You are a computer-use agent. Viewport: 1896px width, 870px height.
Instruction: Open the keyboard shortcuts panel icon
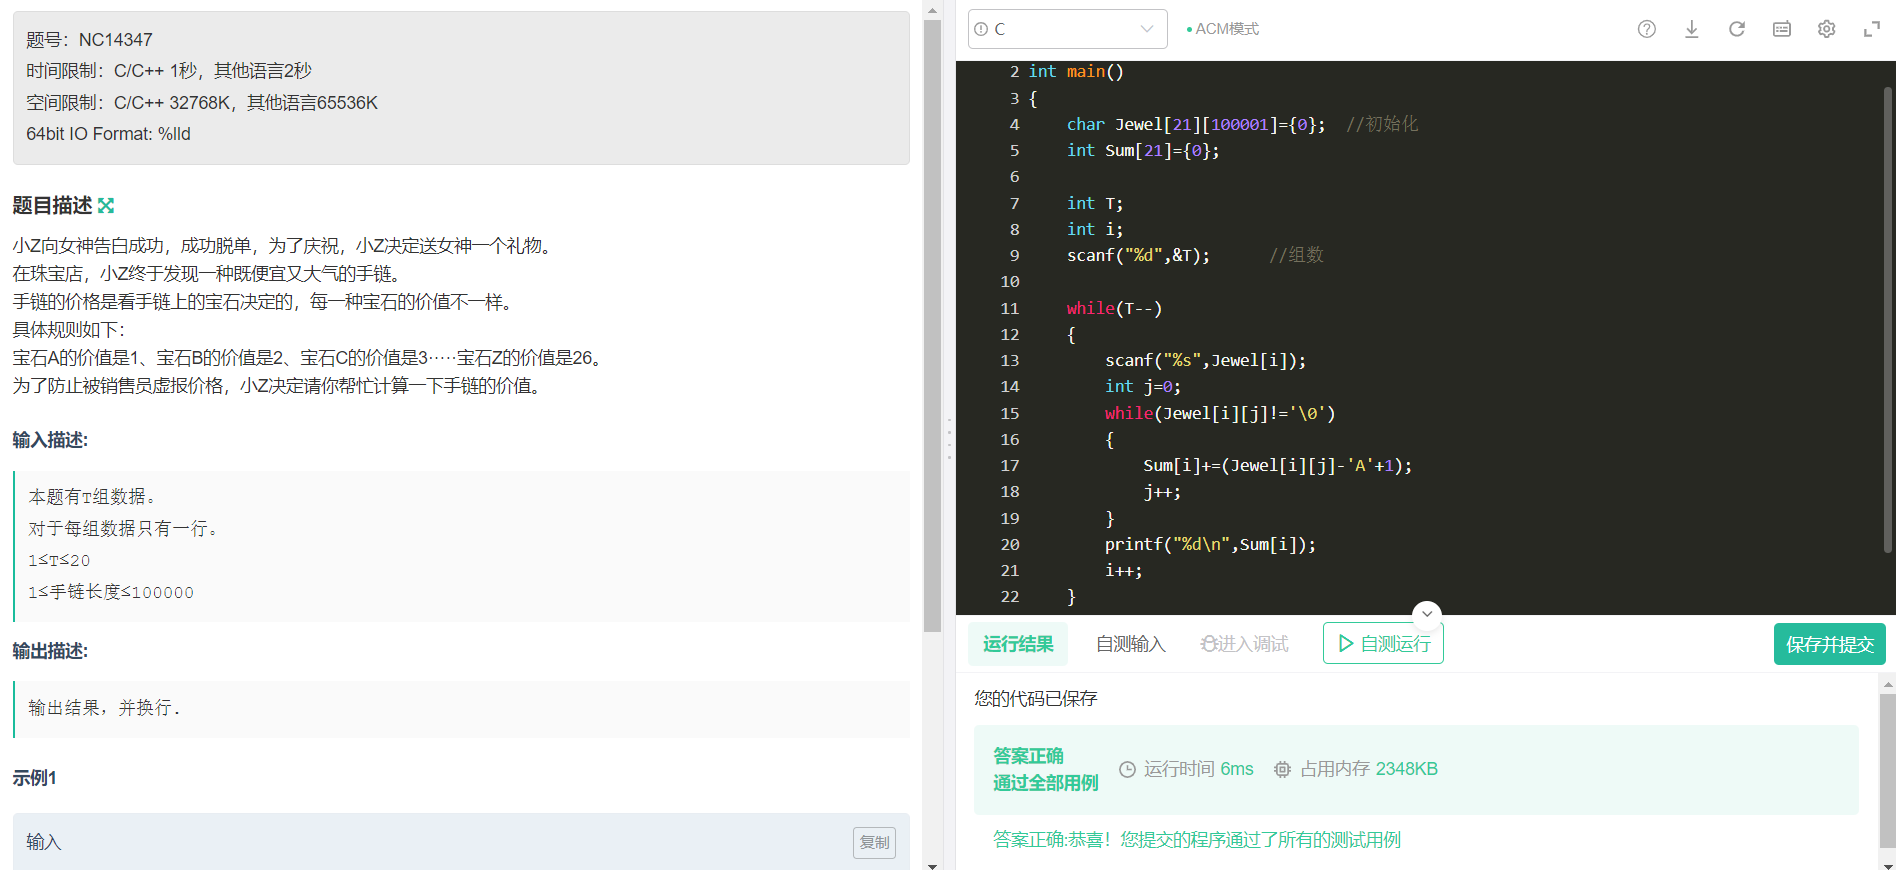tap(1781, 29)
